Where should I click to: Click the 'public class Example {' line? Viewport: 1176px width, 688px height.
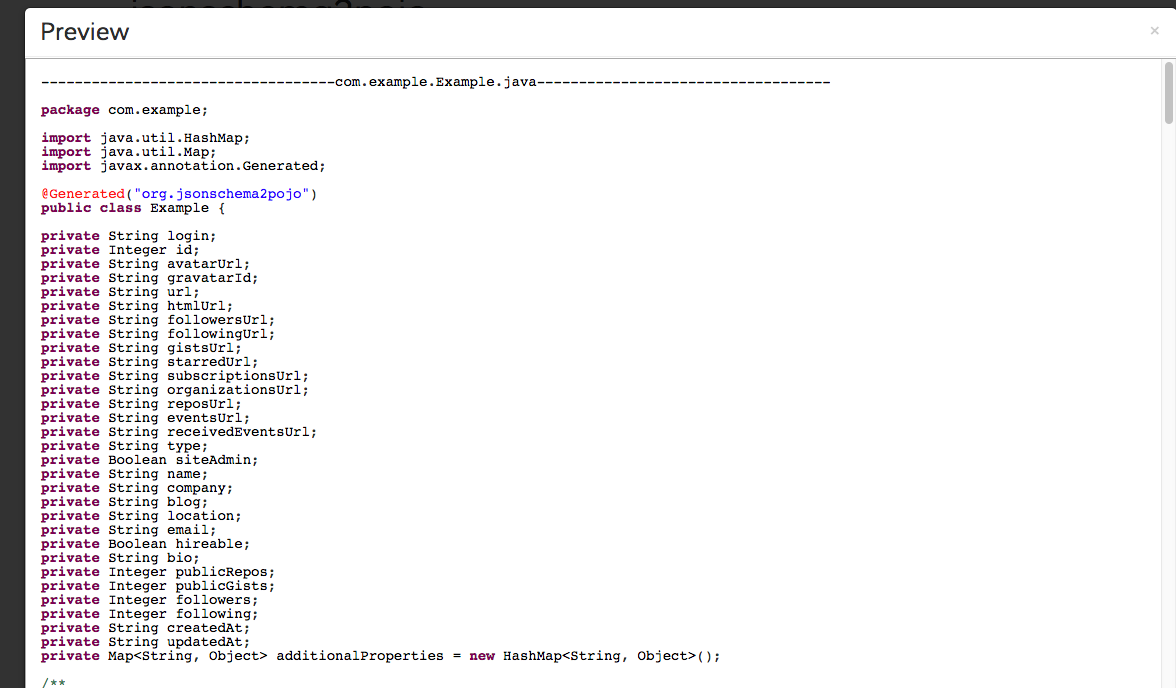click(x=133, y=208)
